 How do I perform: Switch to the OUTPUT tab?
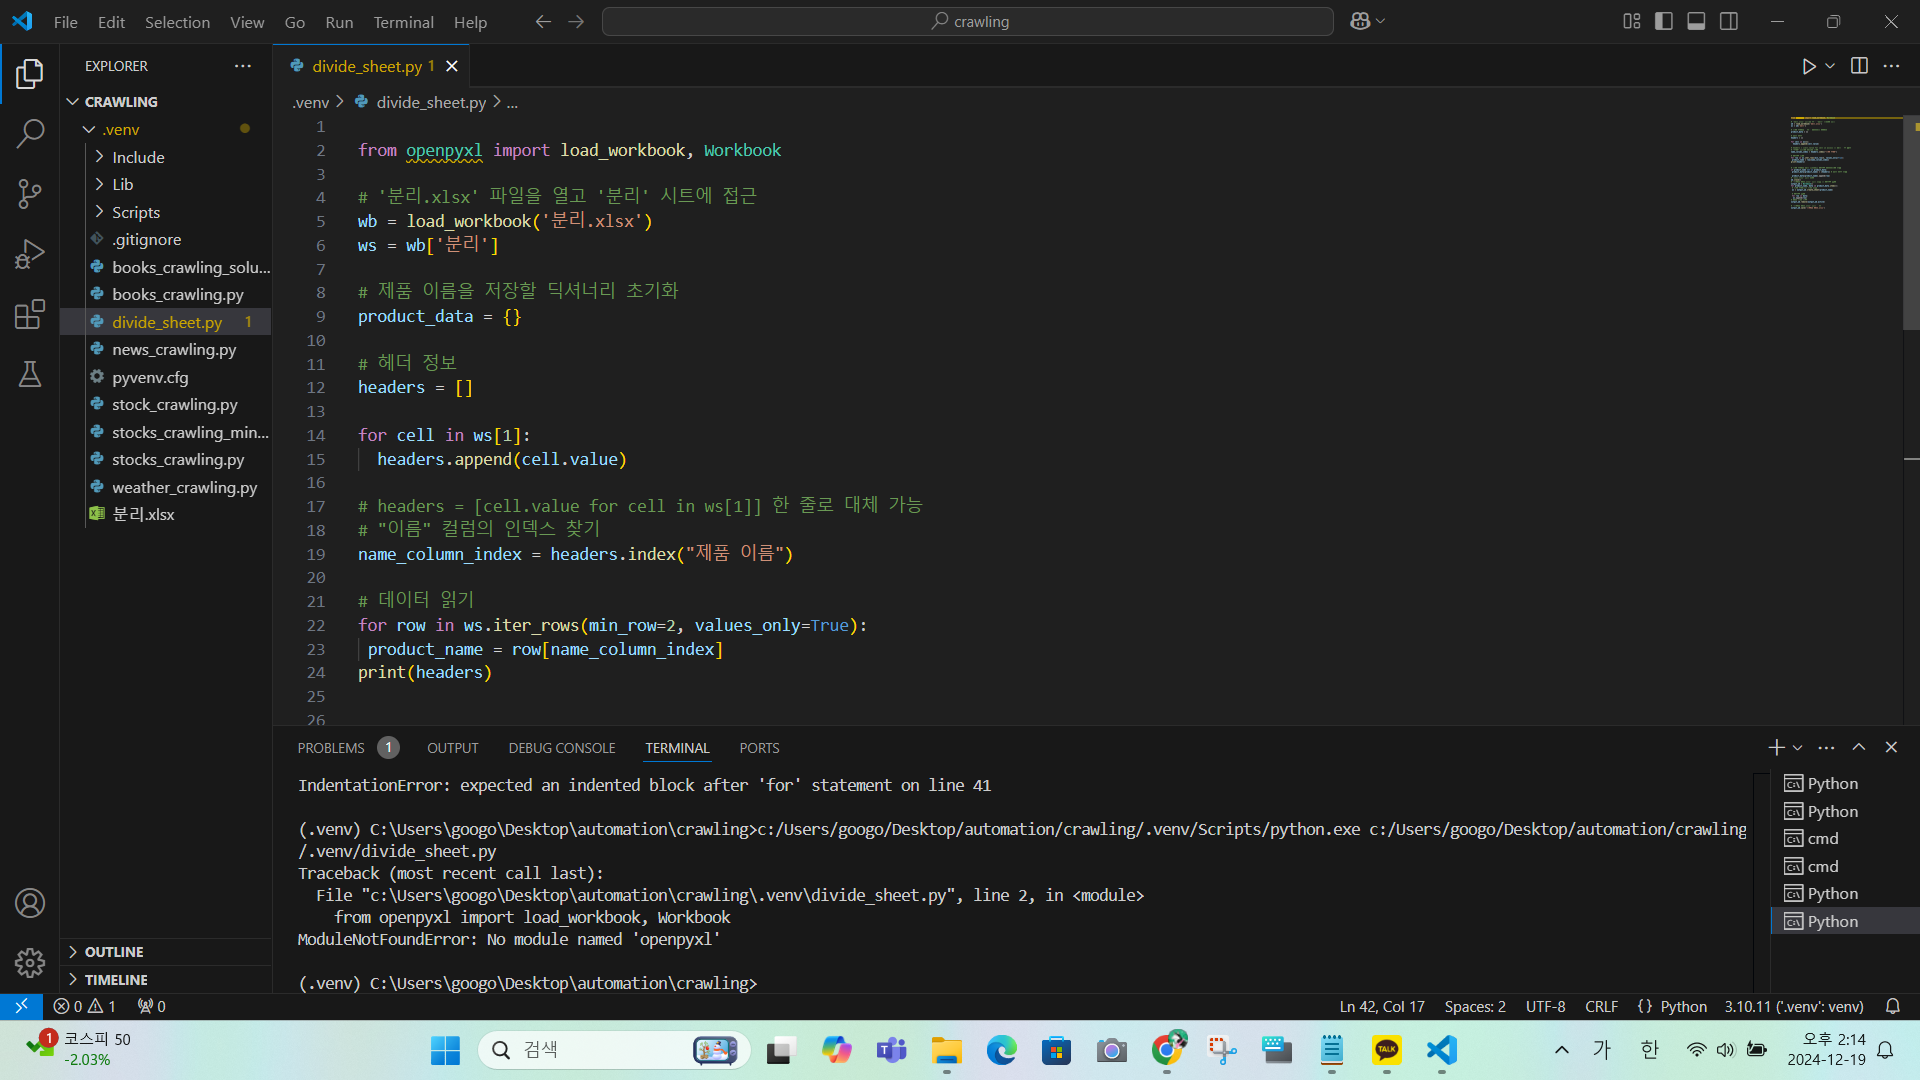pyautogui.click(x=452, y=748)
